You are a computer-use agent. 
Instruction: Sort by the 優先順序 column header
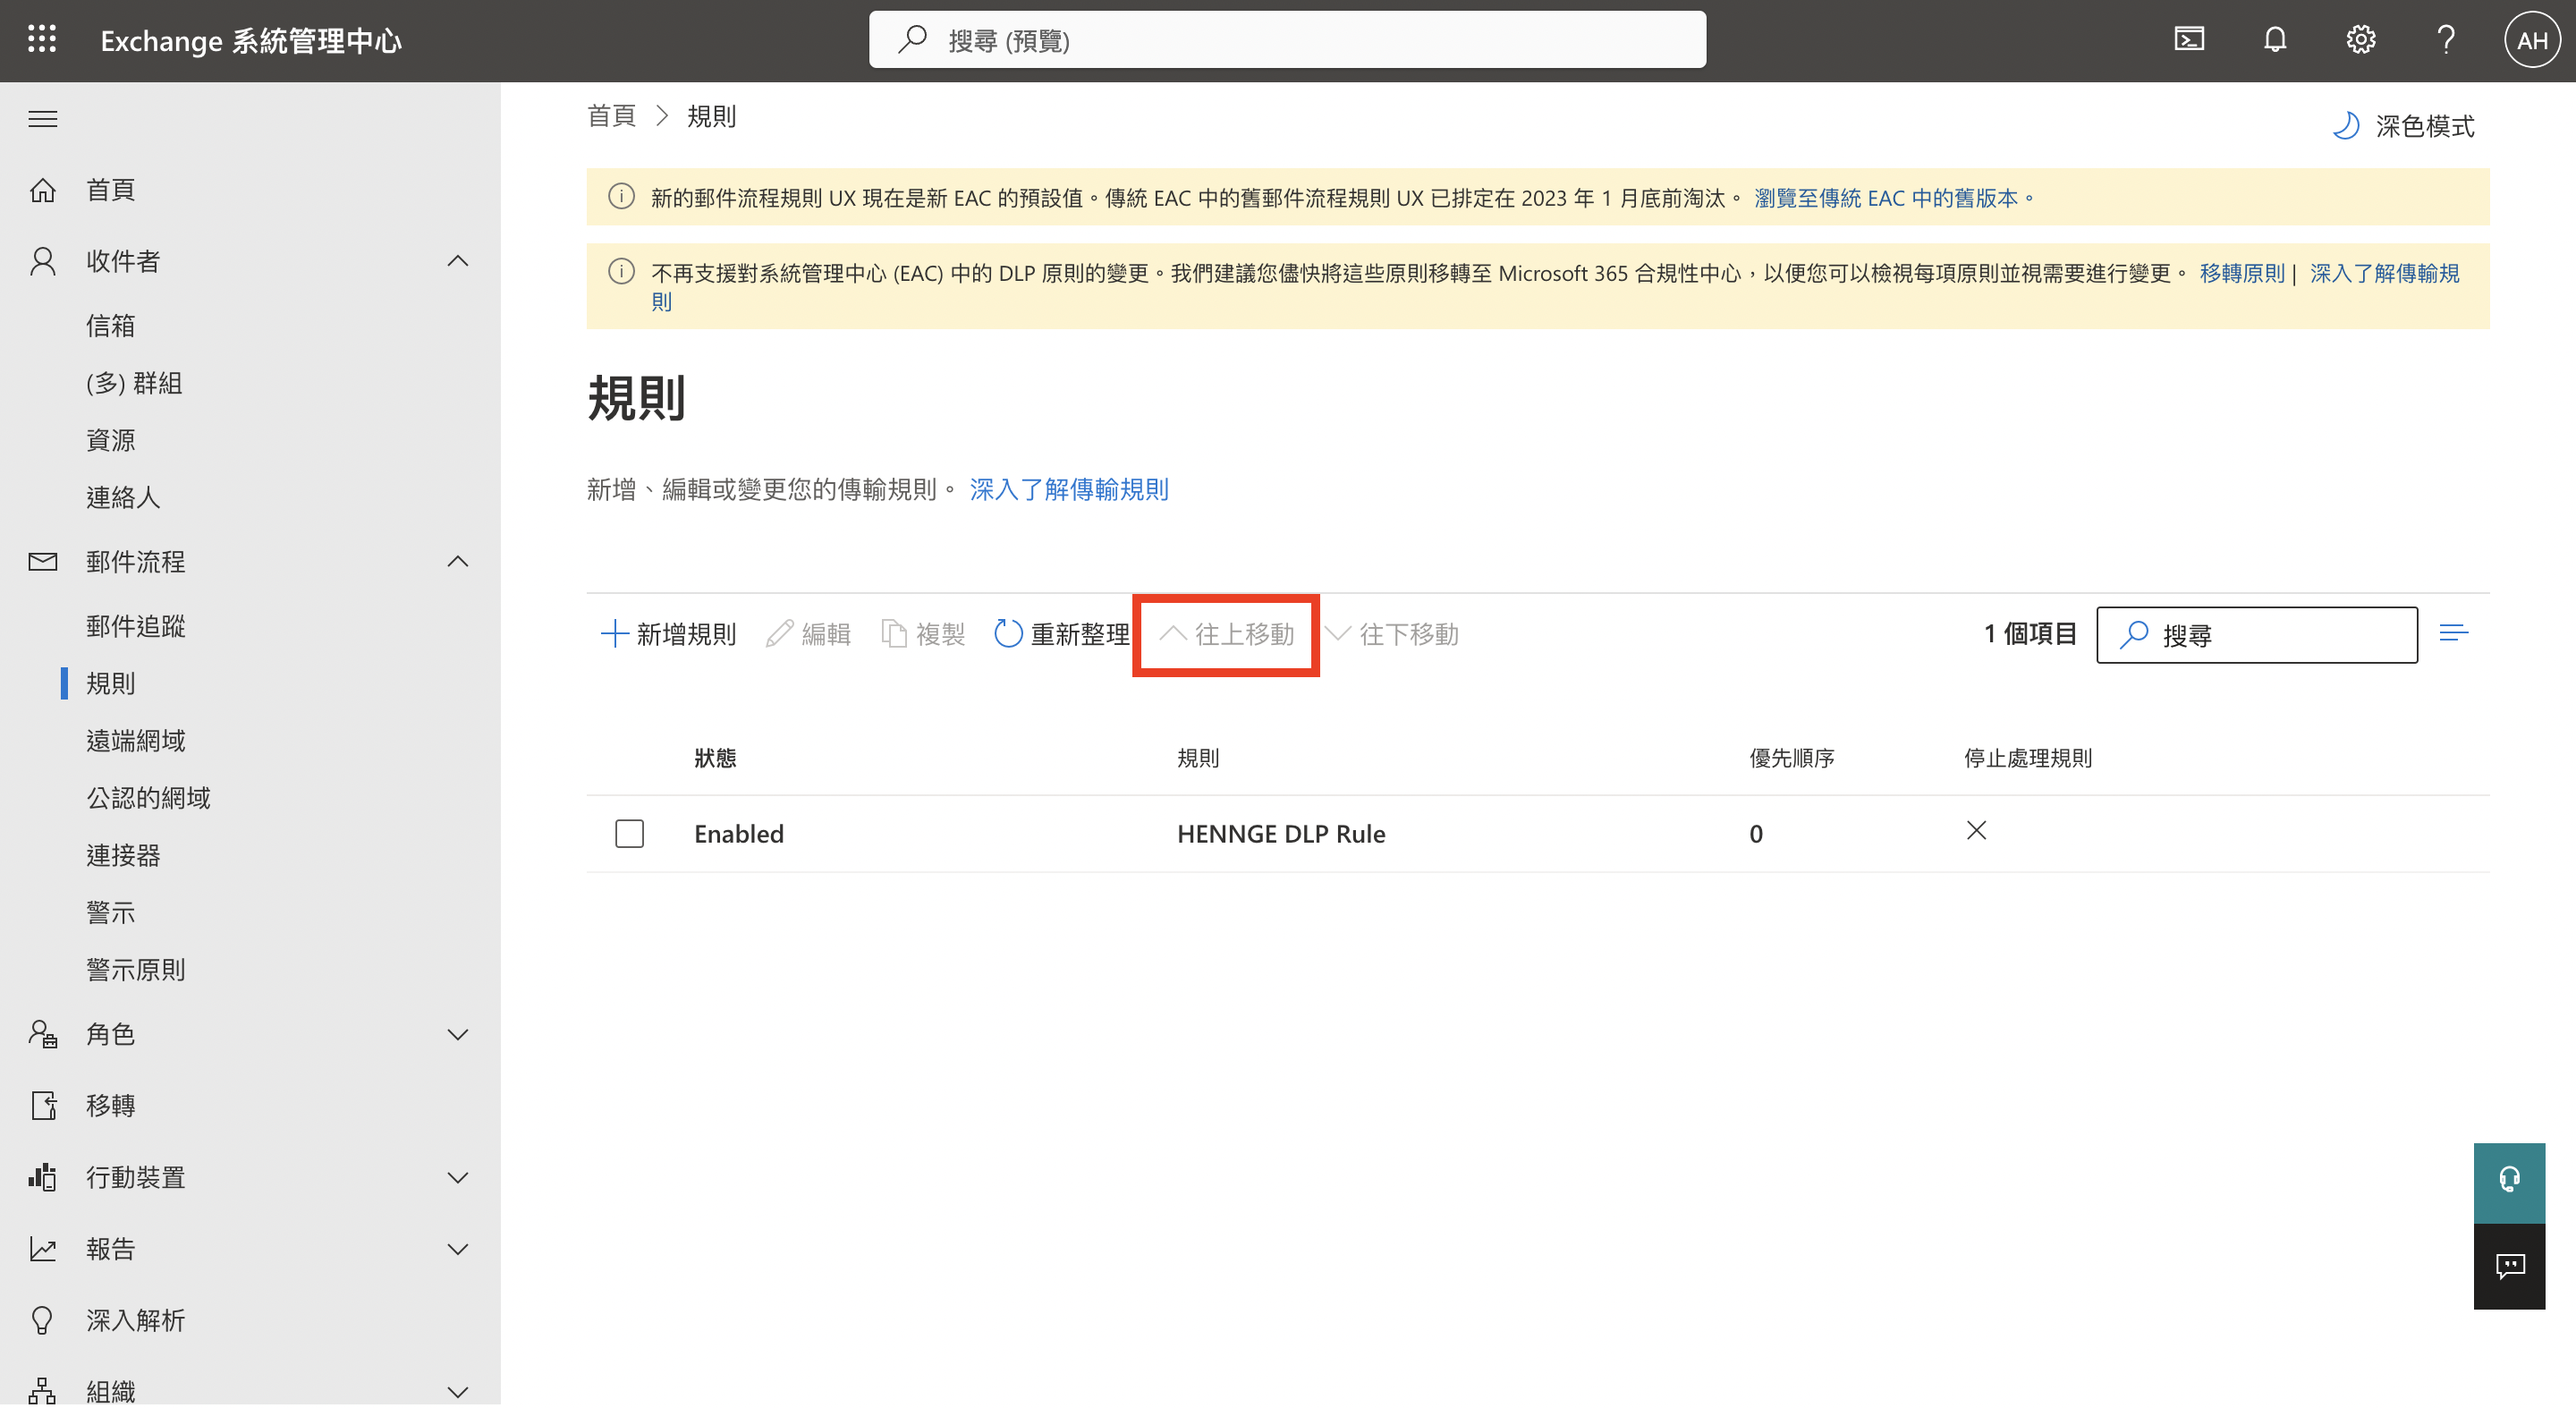(x=1791, y=758)
